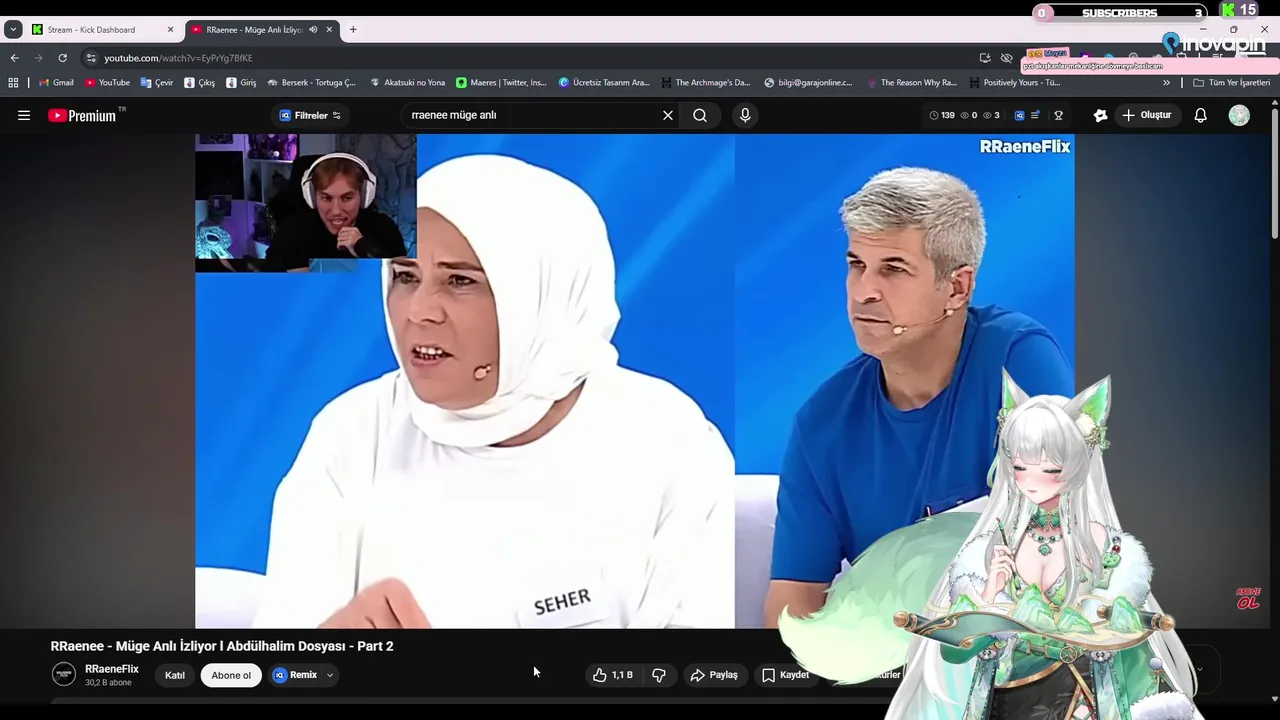Close the RRaenee YouTube tab
The height and width of the screenshot is (720, 1280).
click(x=329, y=29)
